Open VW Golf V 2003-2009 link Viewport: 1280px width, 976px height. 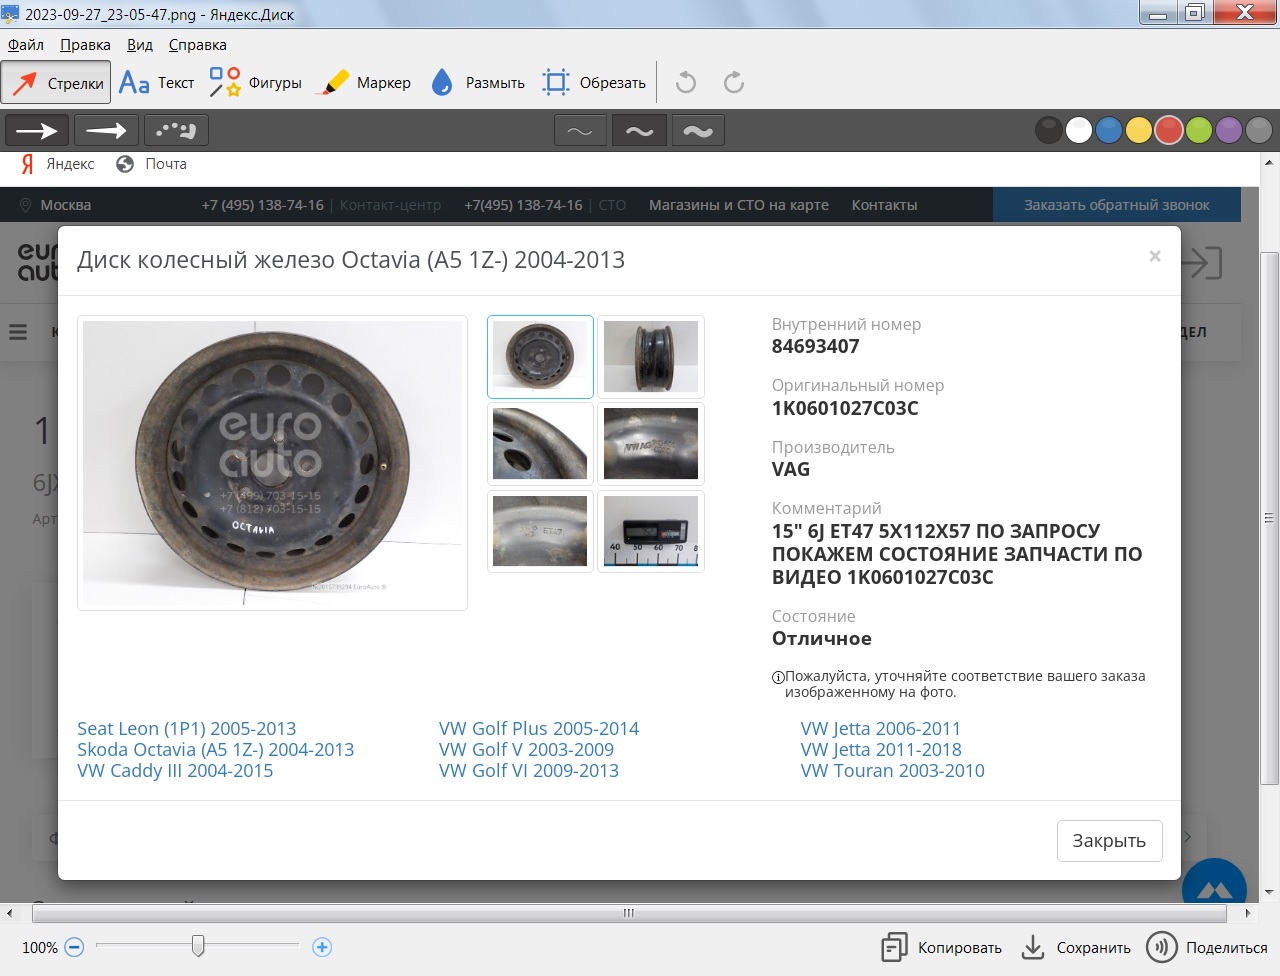tap(526, 749)
